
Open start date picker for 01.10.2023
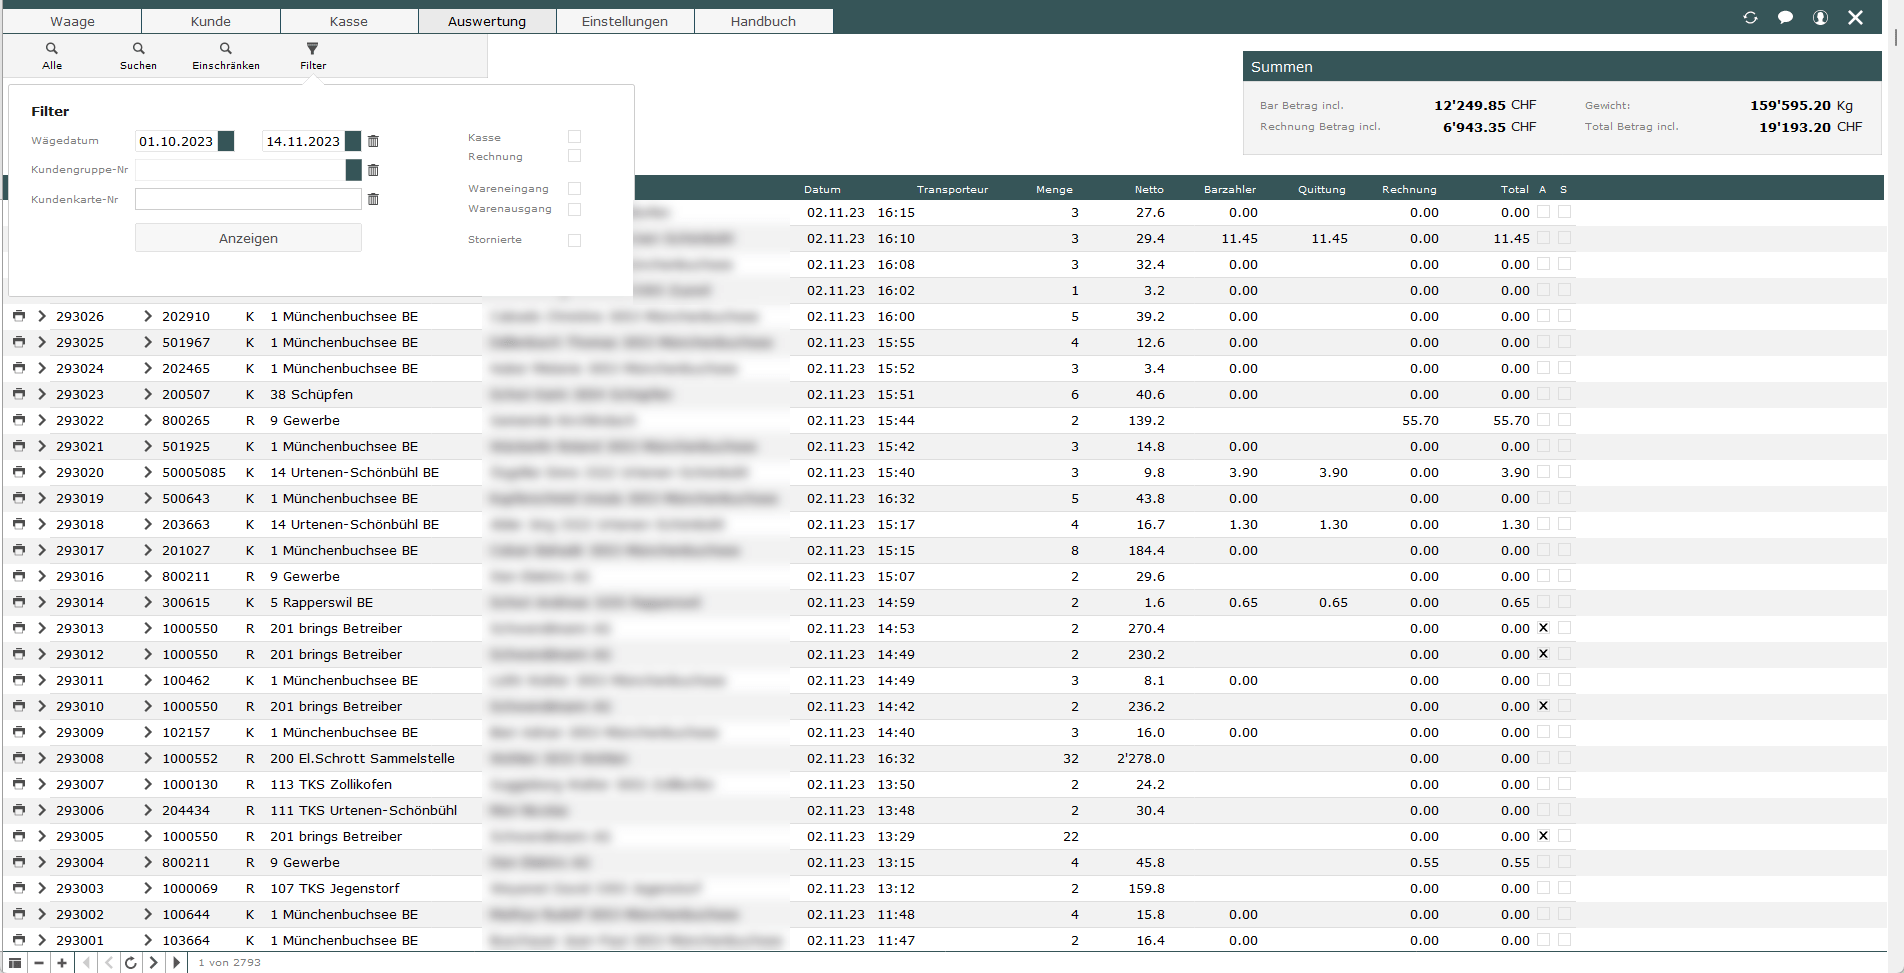[x=226, y=142]
